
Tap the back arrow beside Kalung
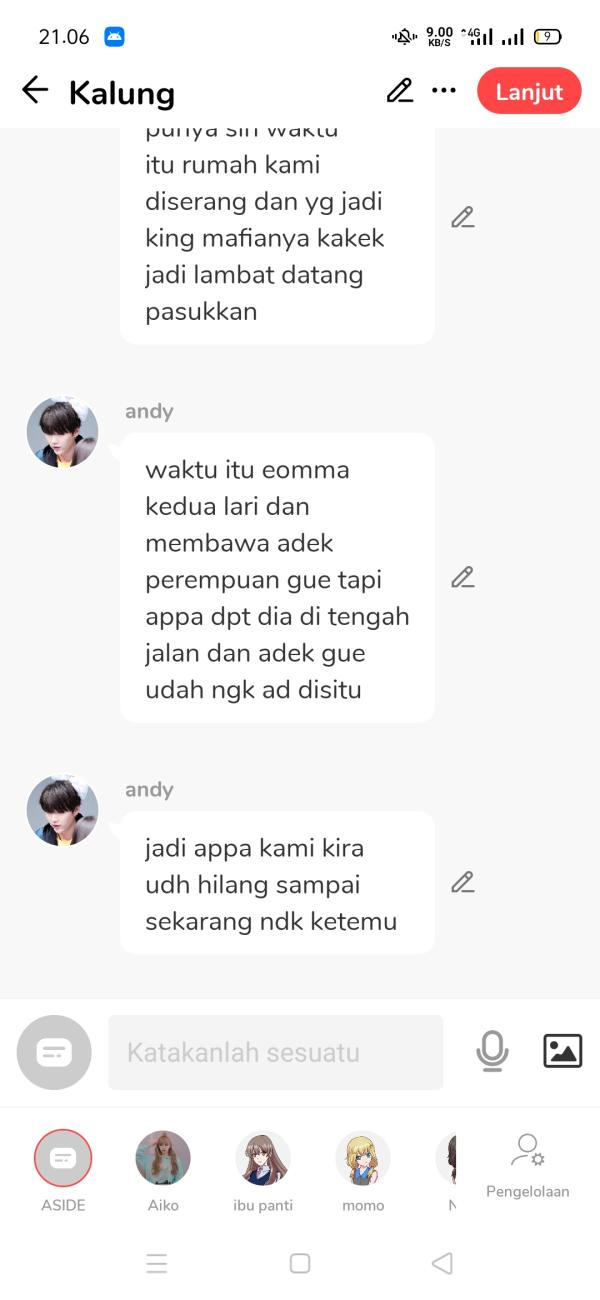35,91
